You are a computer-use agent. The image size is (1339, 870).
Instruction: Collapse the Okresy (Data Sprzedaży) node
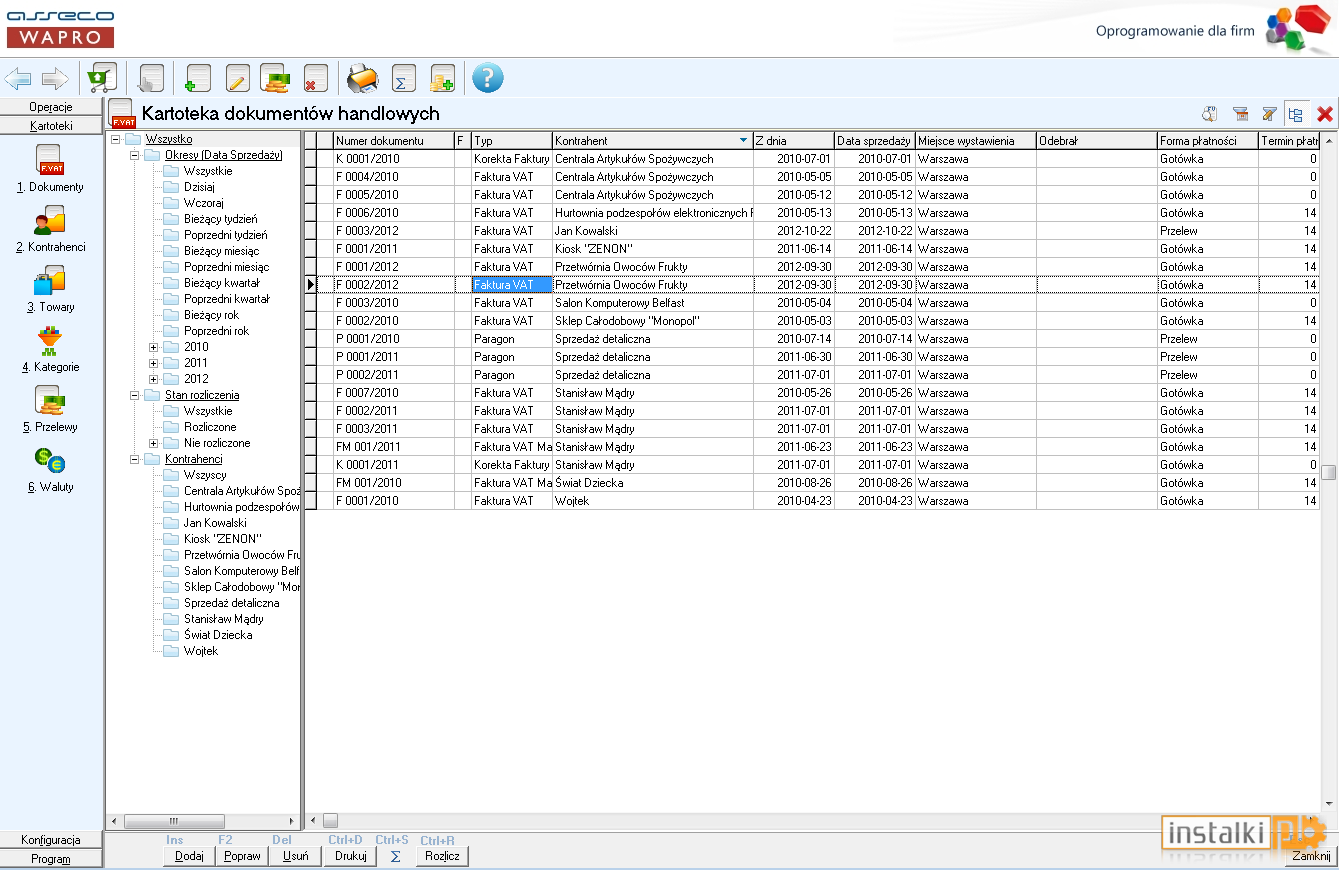coord(134,155)
